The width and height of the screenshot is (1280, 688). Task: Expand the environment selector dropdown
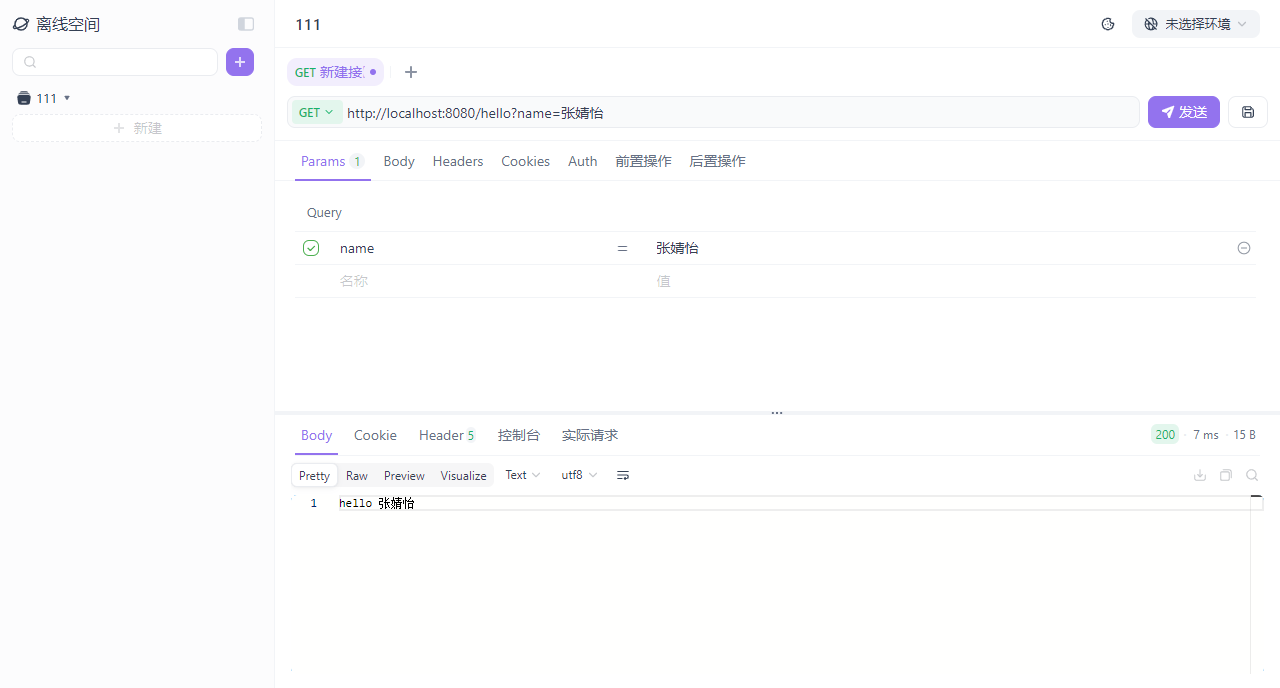tap(1196, 24)
